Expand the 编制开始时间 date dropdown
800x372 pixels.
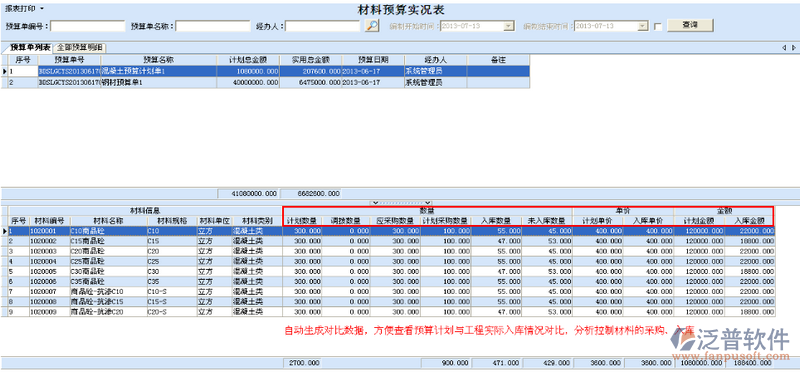(509, 26)
